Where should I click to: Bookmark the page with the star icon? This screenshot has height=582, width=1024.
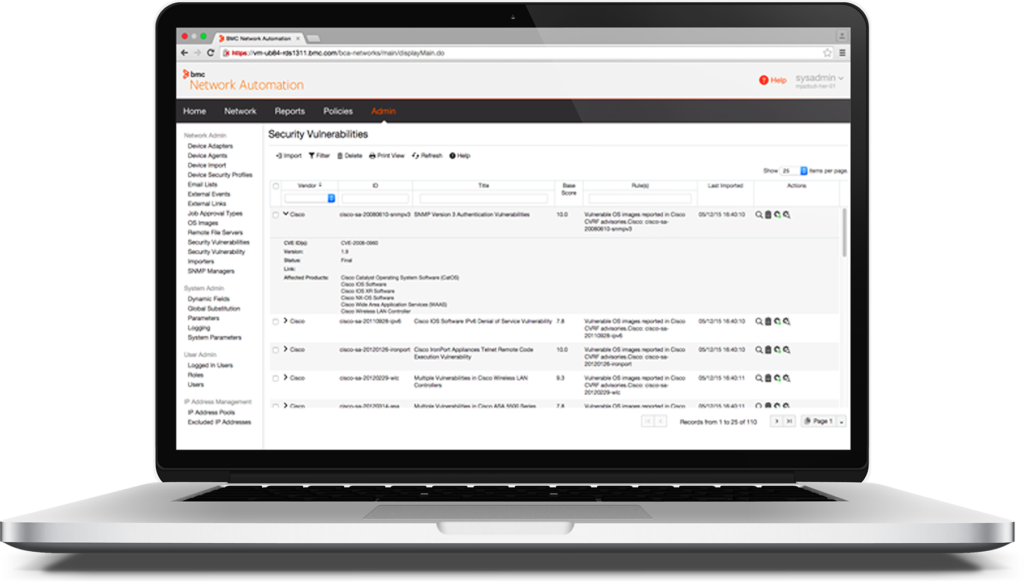(827, 53)
